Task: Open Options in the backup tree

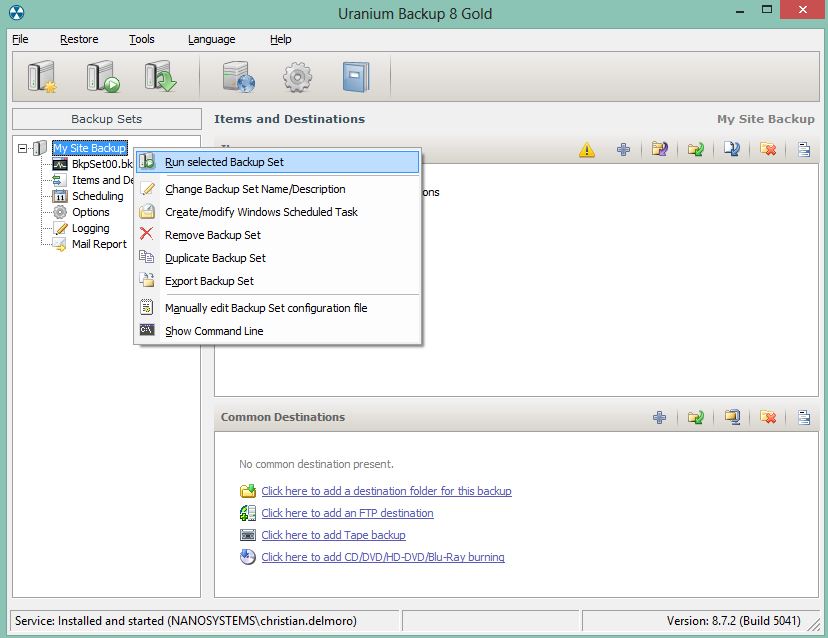Action: (91, 212)
